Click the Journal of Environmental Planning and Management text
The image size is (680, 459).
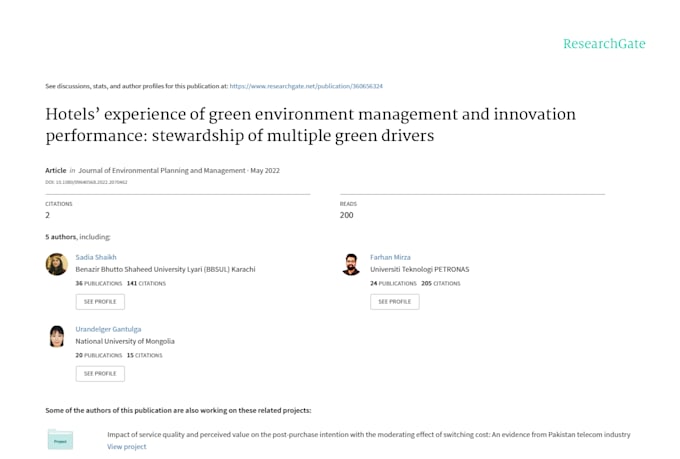162,170
